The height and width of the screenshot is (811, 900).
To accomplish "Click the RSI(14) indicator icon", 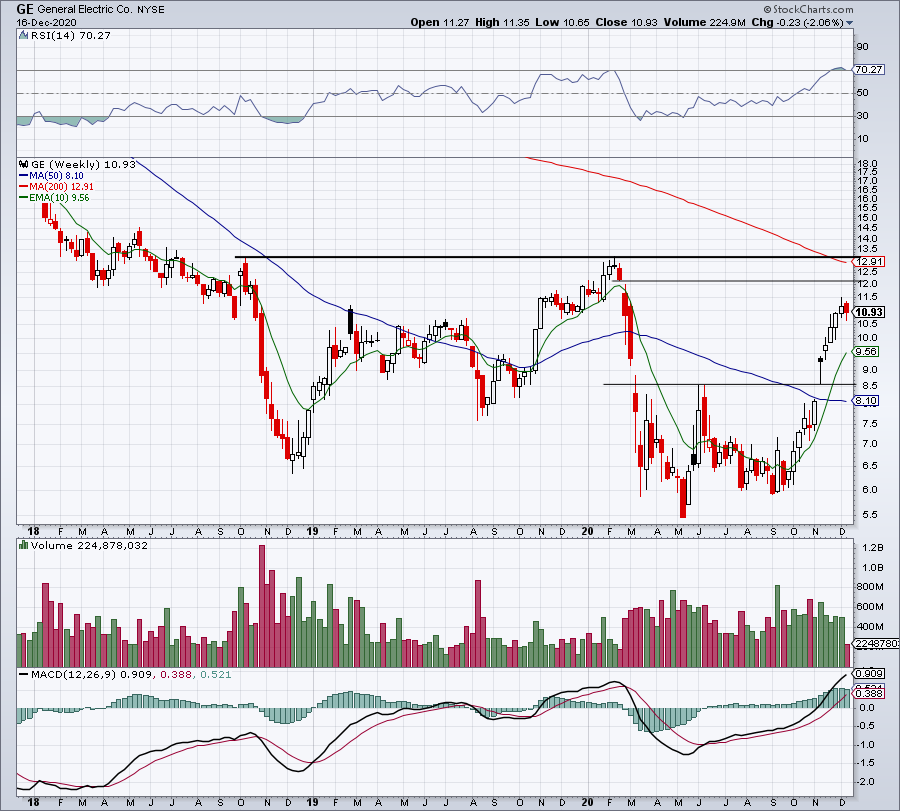I will [x=23, y=35].
